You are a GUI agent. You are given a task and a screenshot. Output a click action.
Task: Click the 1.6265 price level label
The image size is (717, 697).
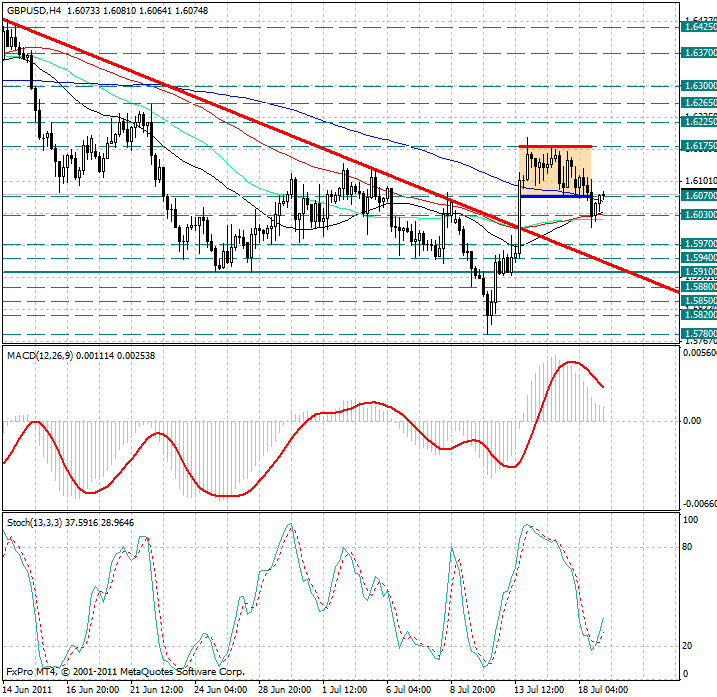(699, 102)
